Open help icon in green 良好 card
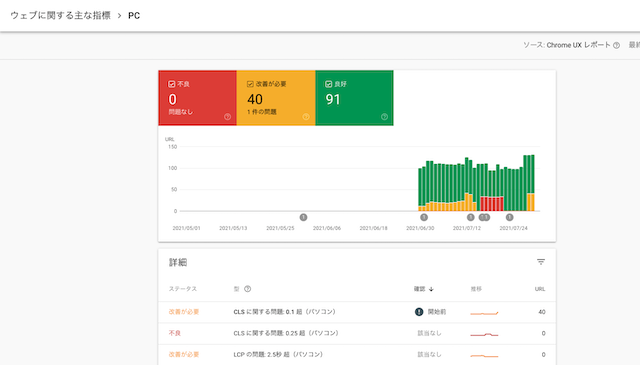The height and width of the screenshot is (365, 640). [384, 117]
